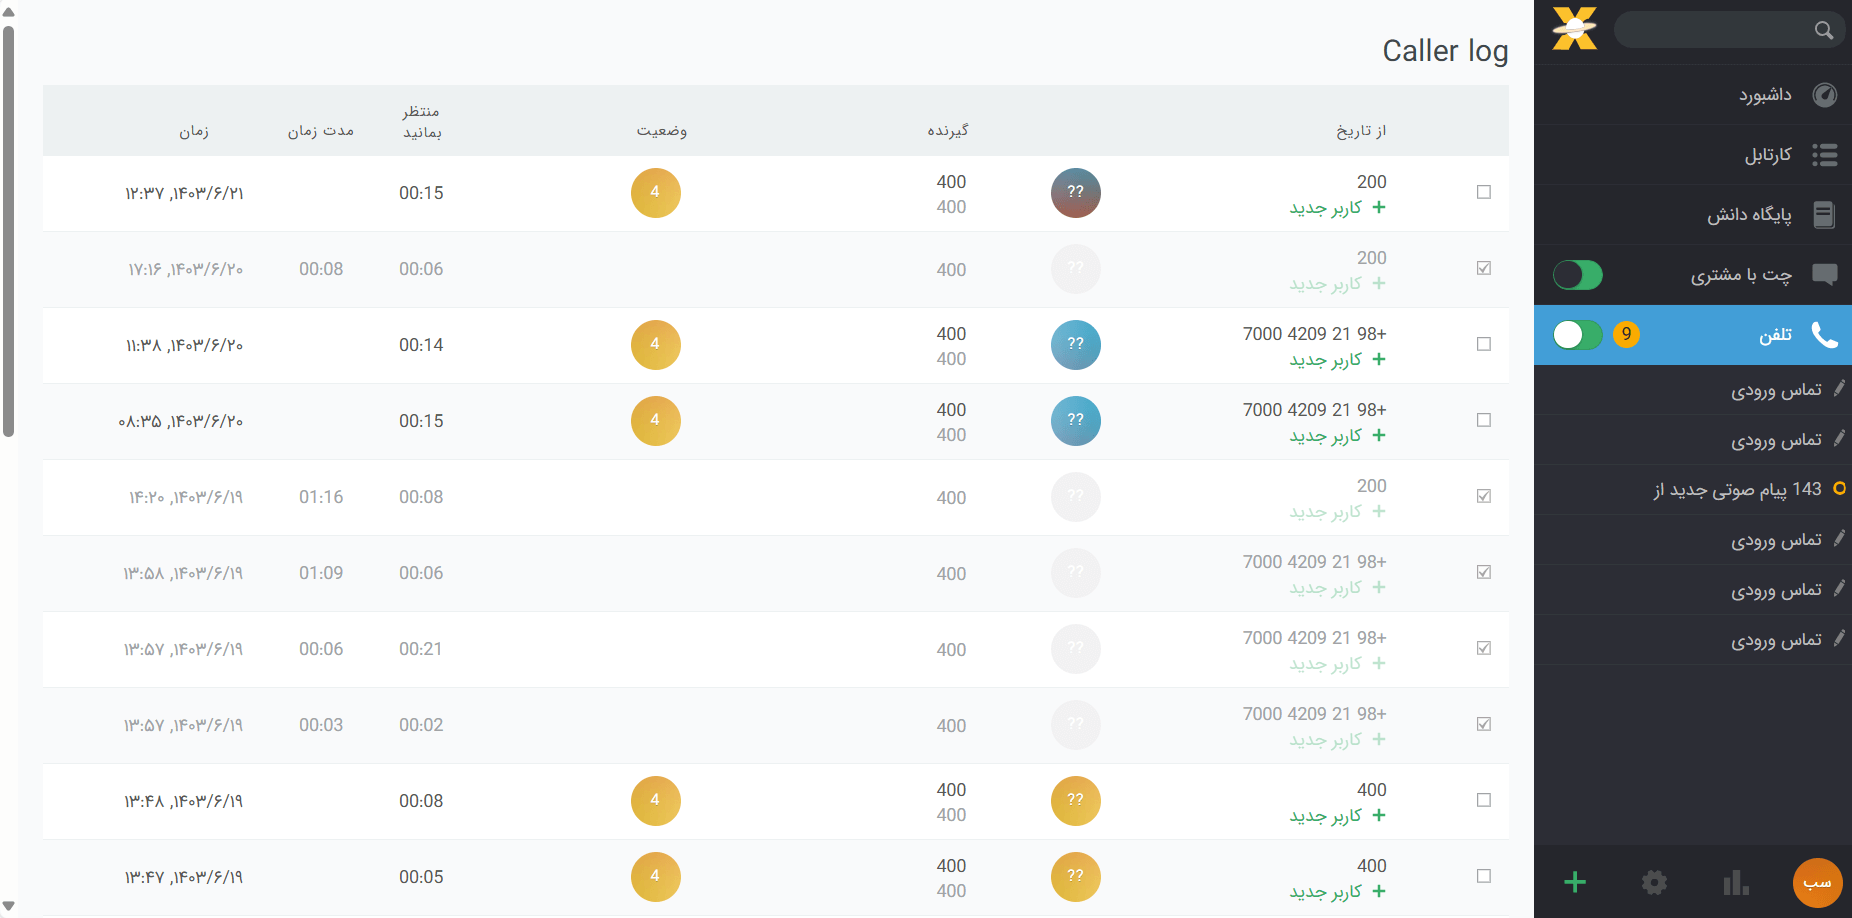1852x918 pixels.
Task: Click the orange ring icon beside voicemail 143
Action: coord(1839,489)
